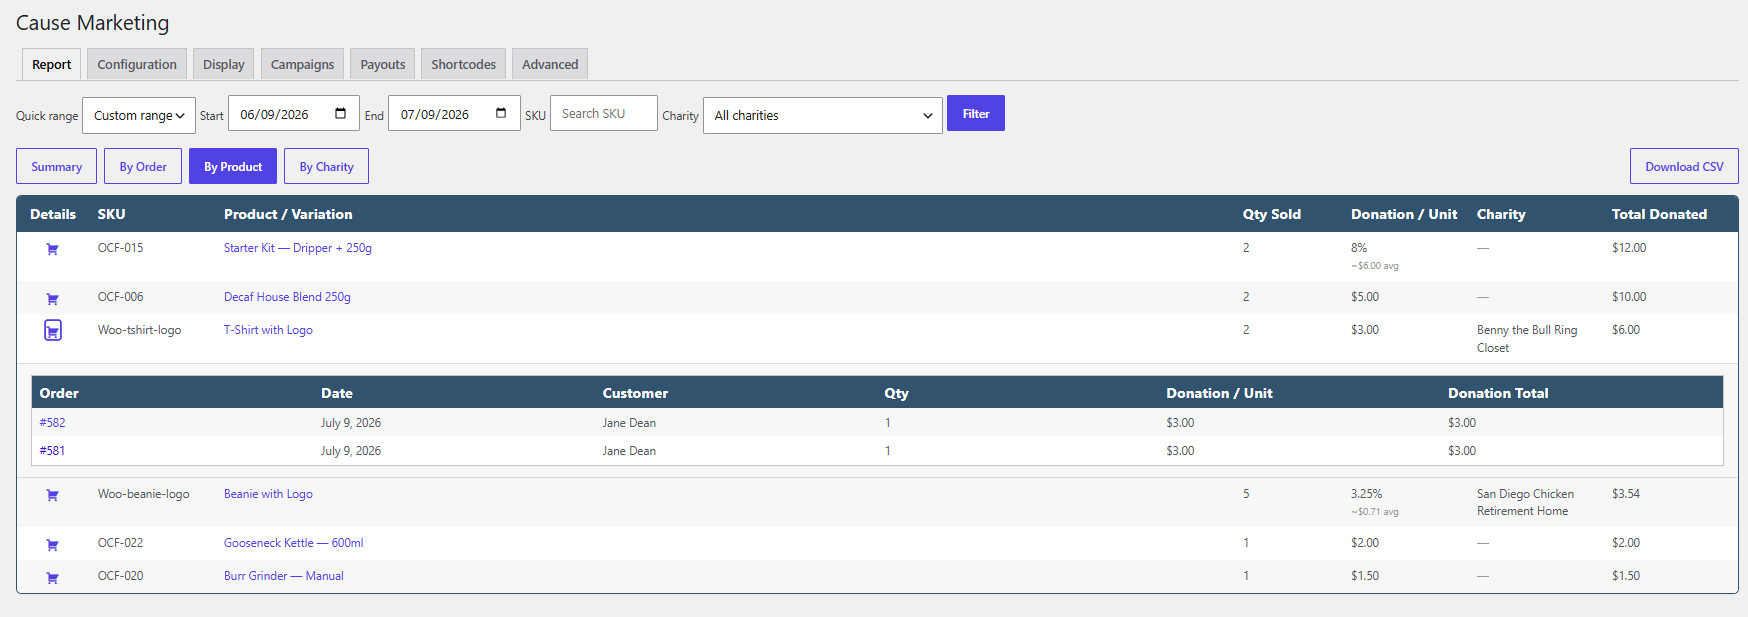Click SKU text Woo-beanie-logo

(143, 494)
